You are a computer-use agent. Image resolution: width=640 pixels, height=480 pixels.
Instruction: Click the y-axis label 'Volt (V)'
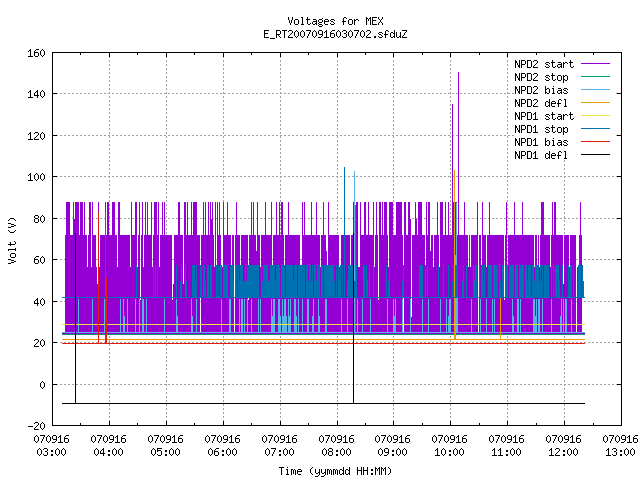pos(12,240)
